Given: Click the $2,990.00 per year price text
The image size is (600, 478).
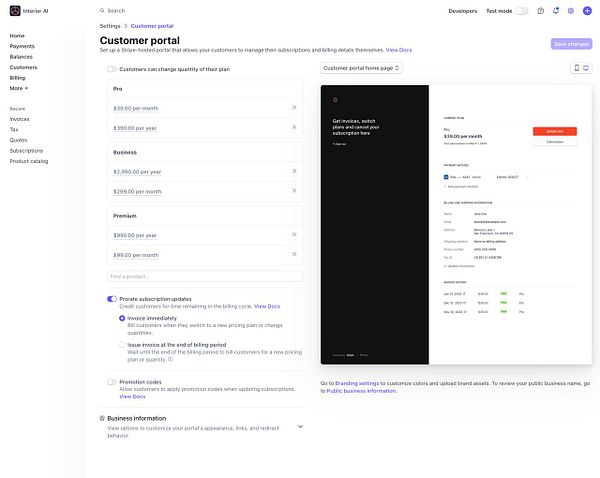Looking at the screenshot, I should coord(137,172).
